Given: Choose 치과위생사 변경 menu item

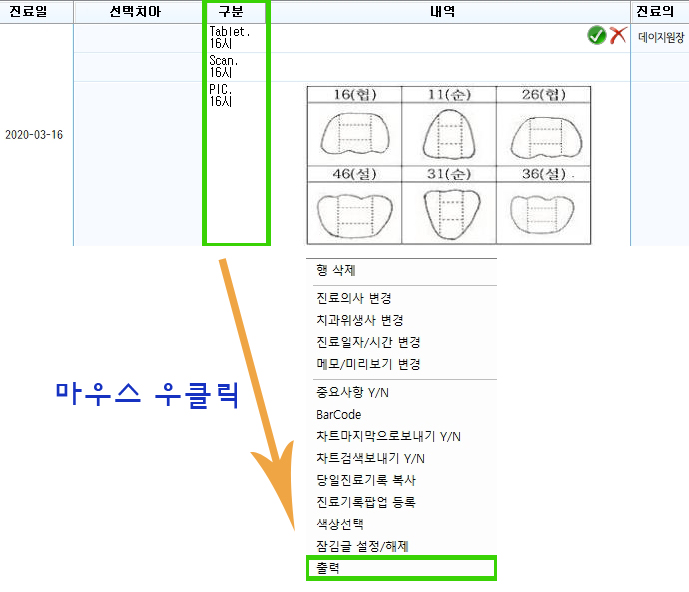Looking at the screenshot, I should pyautogui.click(x=359, y=320).
